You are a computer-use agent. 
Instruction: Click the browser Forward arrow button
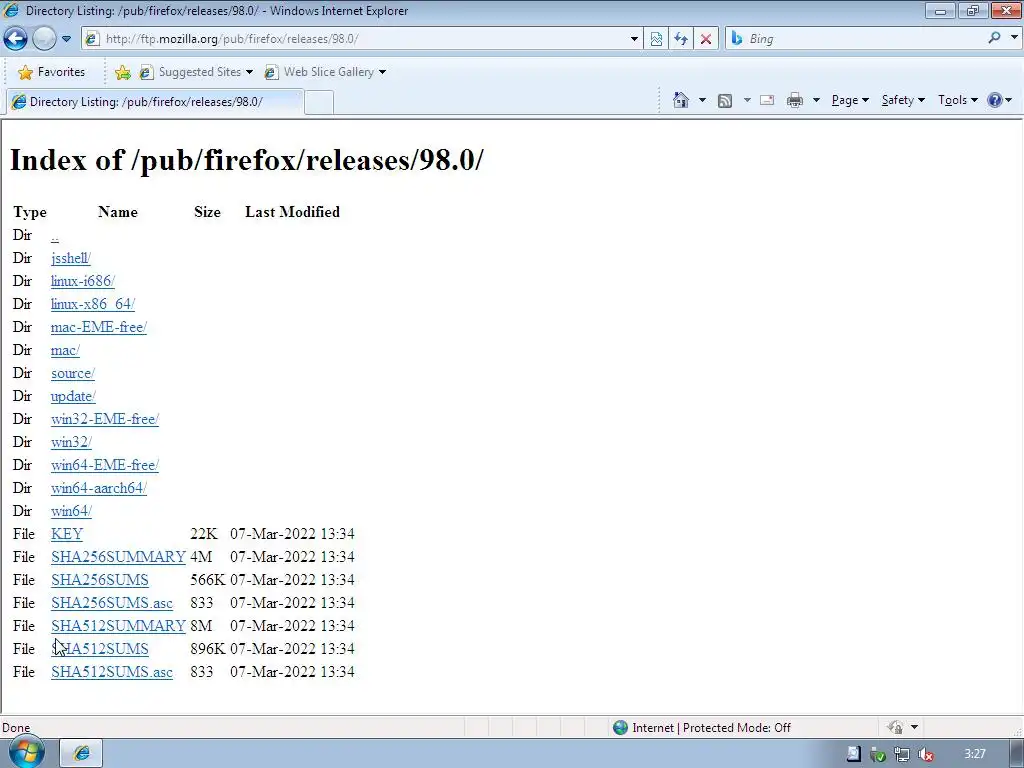point(44,39)
